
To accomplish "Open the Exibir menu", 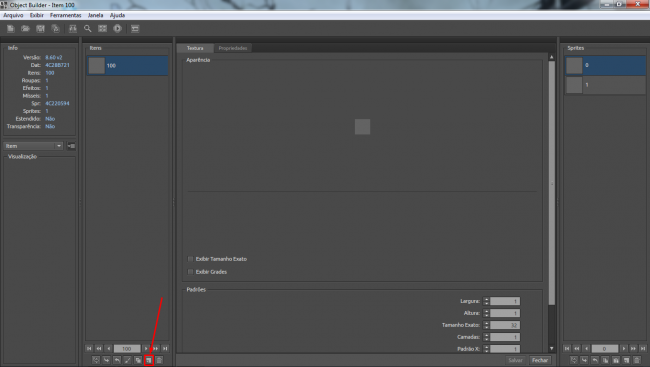I will tap(36, 15).
